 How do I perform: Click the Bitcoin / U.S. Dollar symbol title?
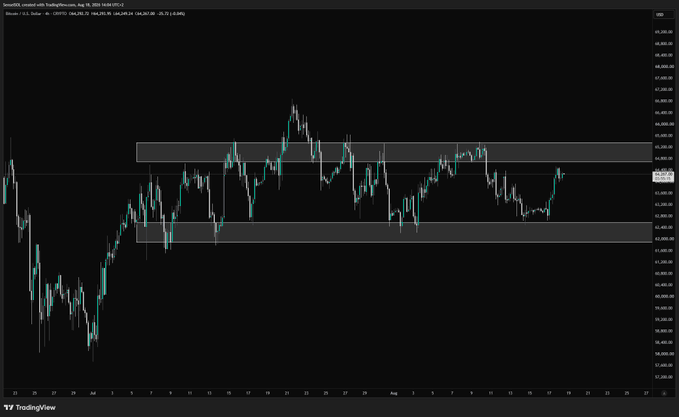(x=22, y=14)
